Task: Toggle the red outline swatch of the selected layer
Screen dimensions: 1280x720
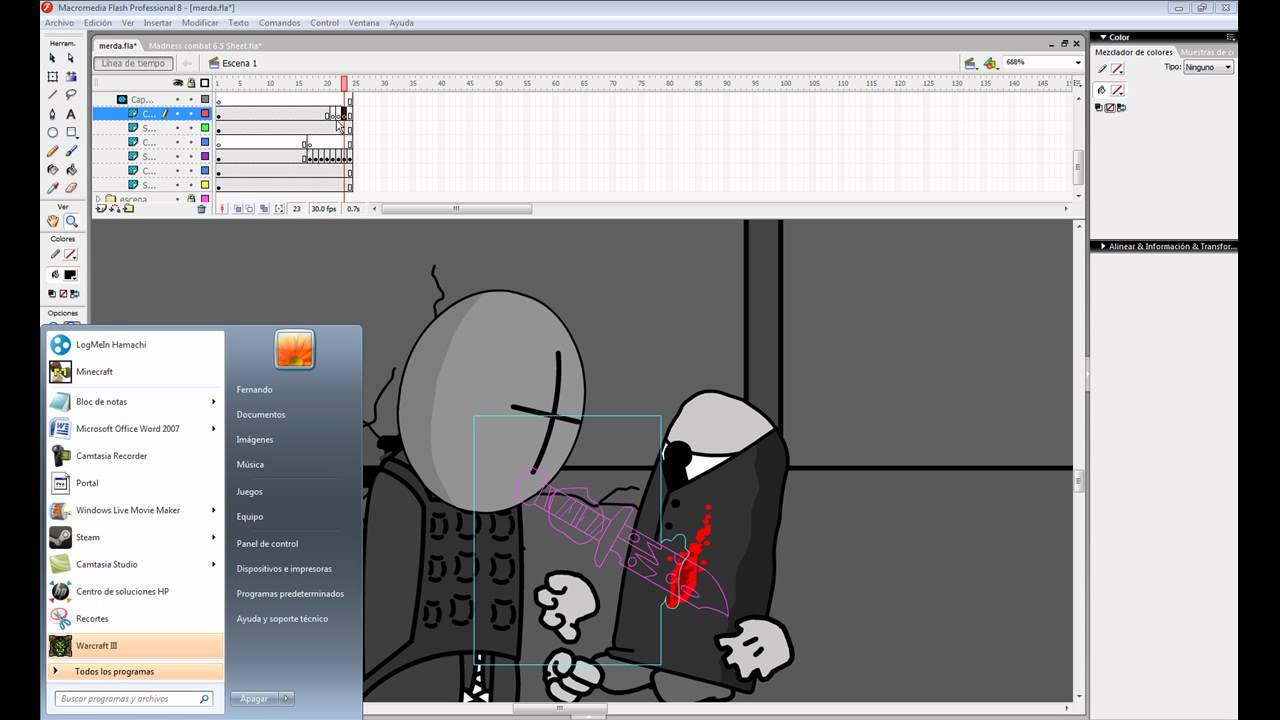Action: click(x=205, y=114)
